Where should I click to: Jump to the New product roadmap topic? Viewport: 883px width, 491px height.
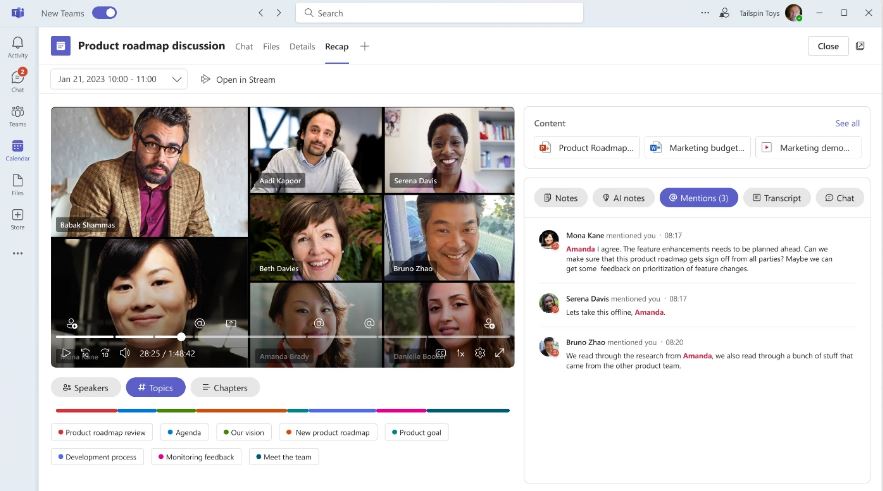tap(328, 432)
